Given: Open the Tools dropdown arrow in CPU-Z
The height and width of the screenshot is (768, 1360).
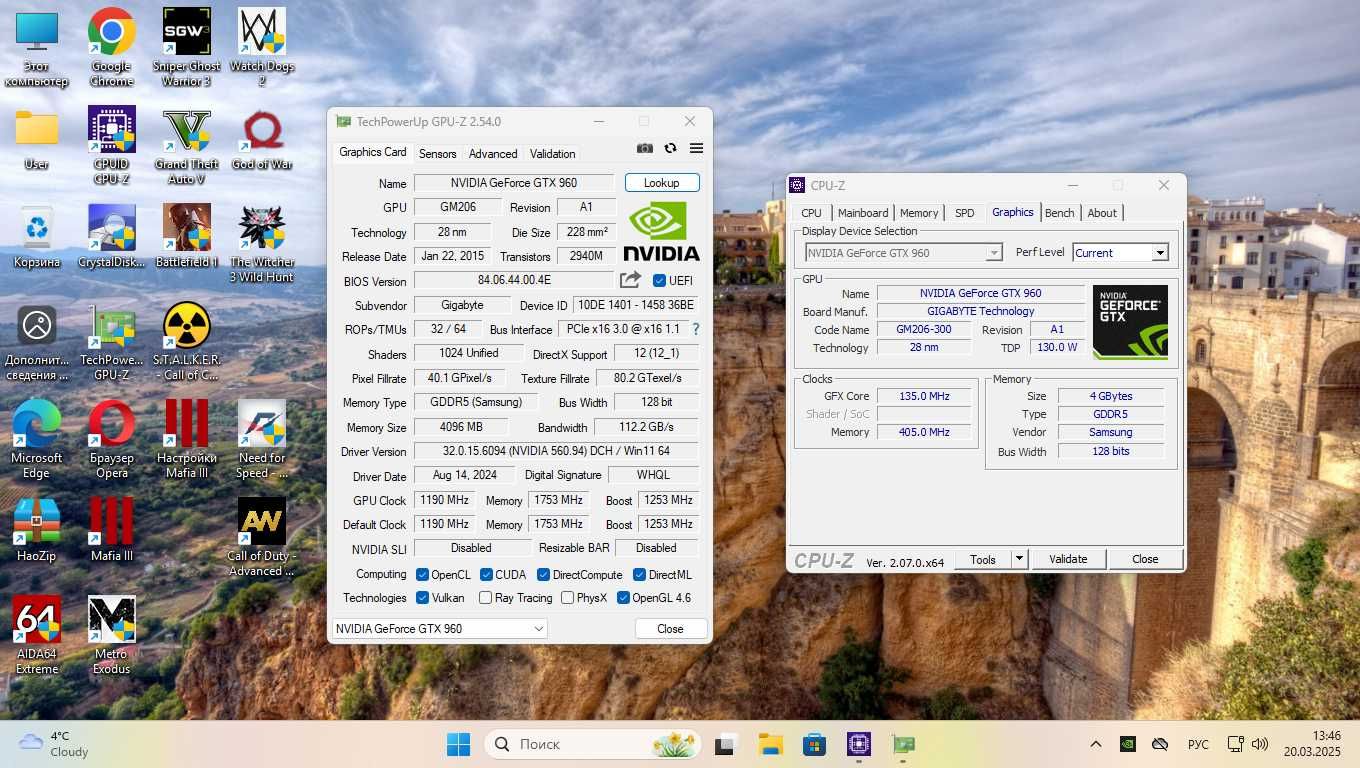Looking at the screenshot, I should (1019, 559).
